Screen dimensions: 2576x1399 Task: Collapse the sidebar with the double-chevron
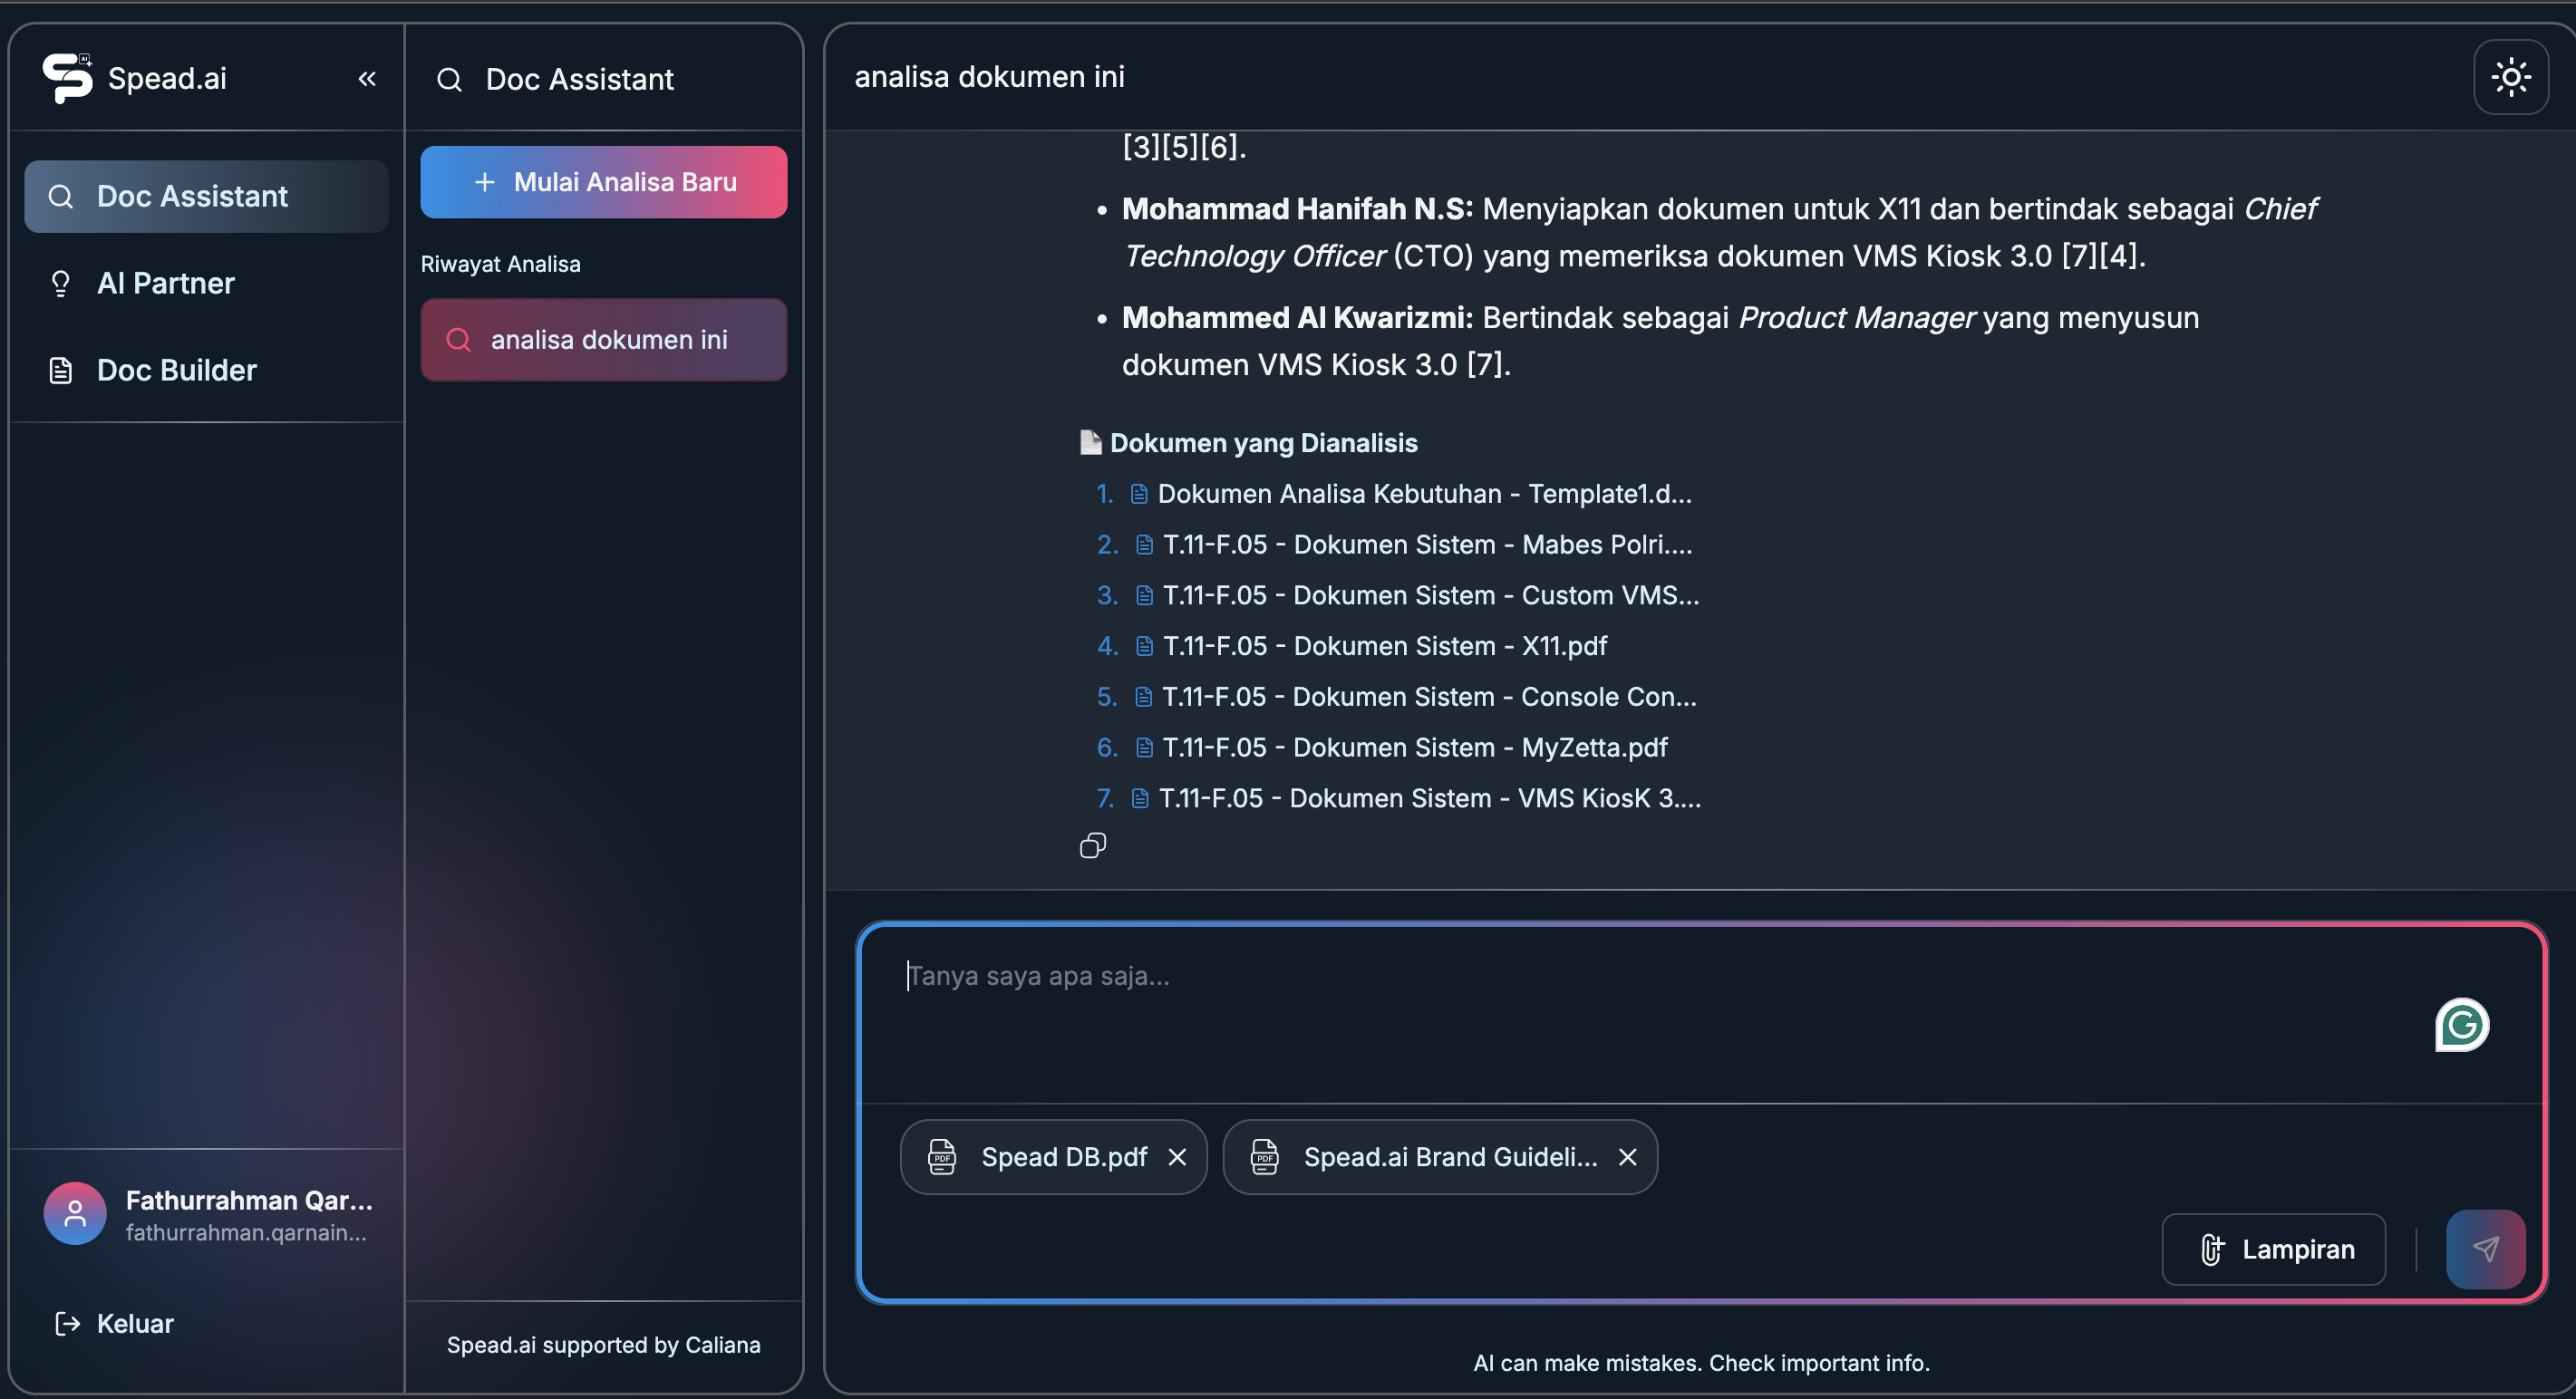point(366,78)
